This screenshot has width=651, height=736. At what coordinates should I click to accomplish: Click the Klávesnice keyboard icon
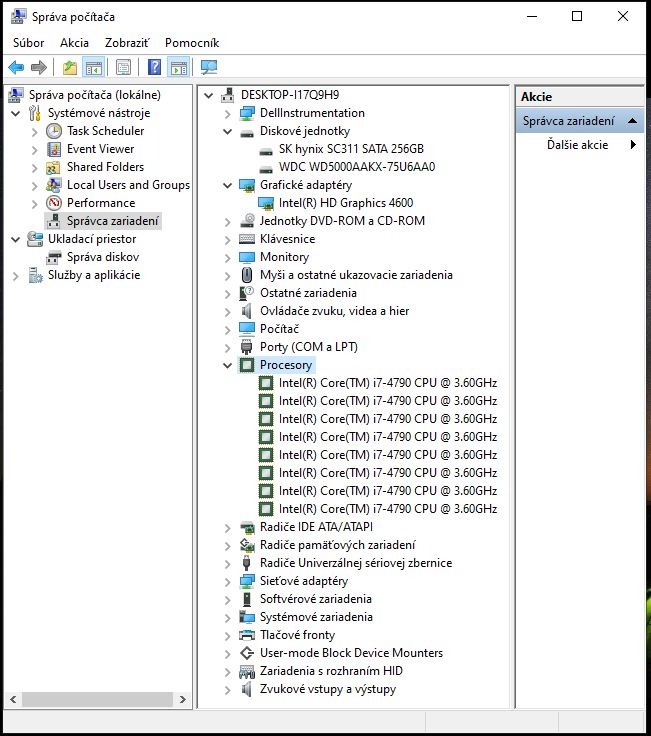[247, 239]
